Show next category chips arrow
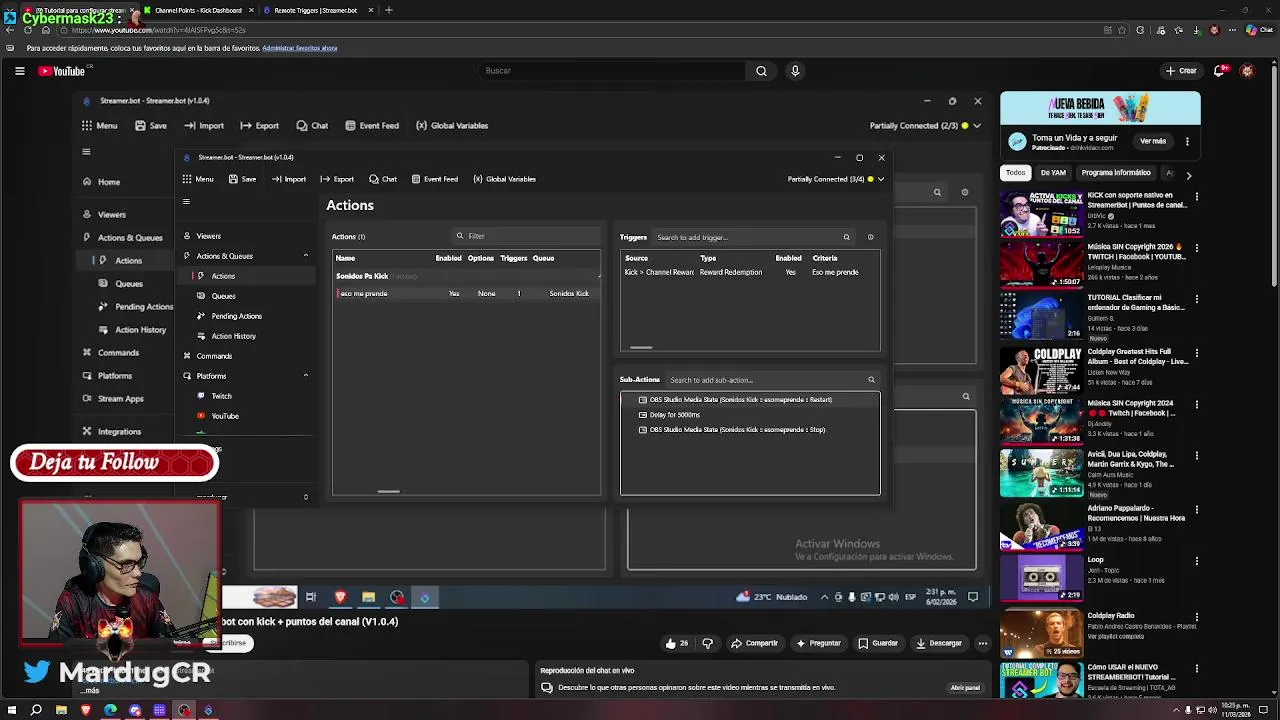The height and width of the screenshot is (720, 1280). tap(1188, 174)
